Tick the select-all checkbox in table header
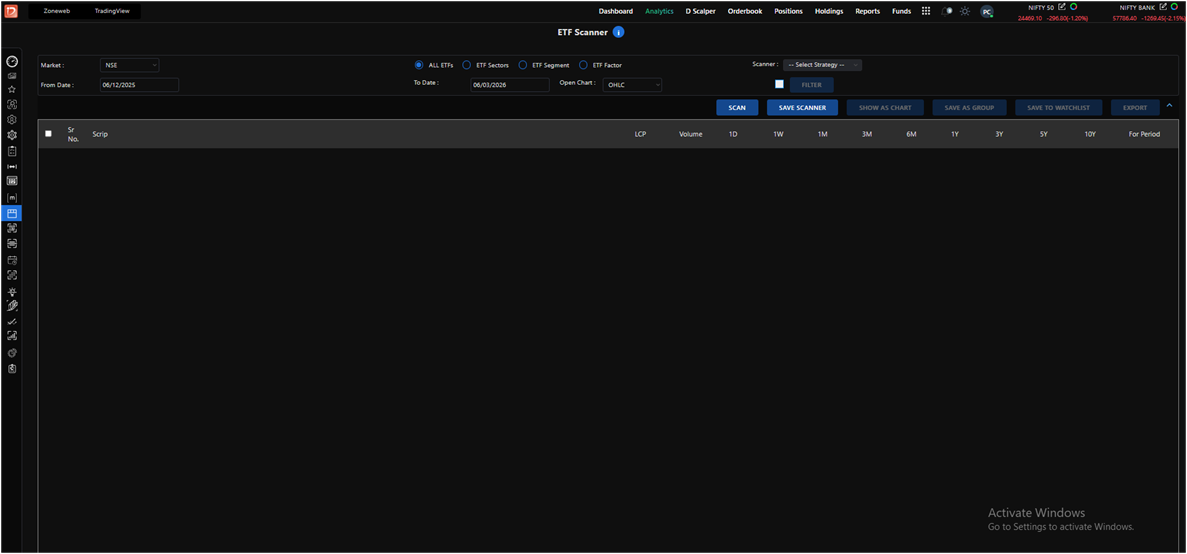This screenshot has width=1187, height=554. click(48, 133)
